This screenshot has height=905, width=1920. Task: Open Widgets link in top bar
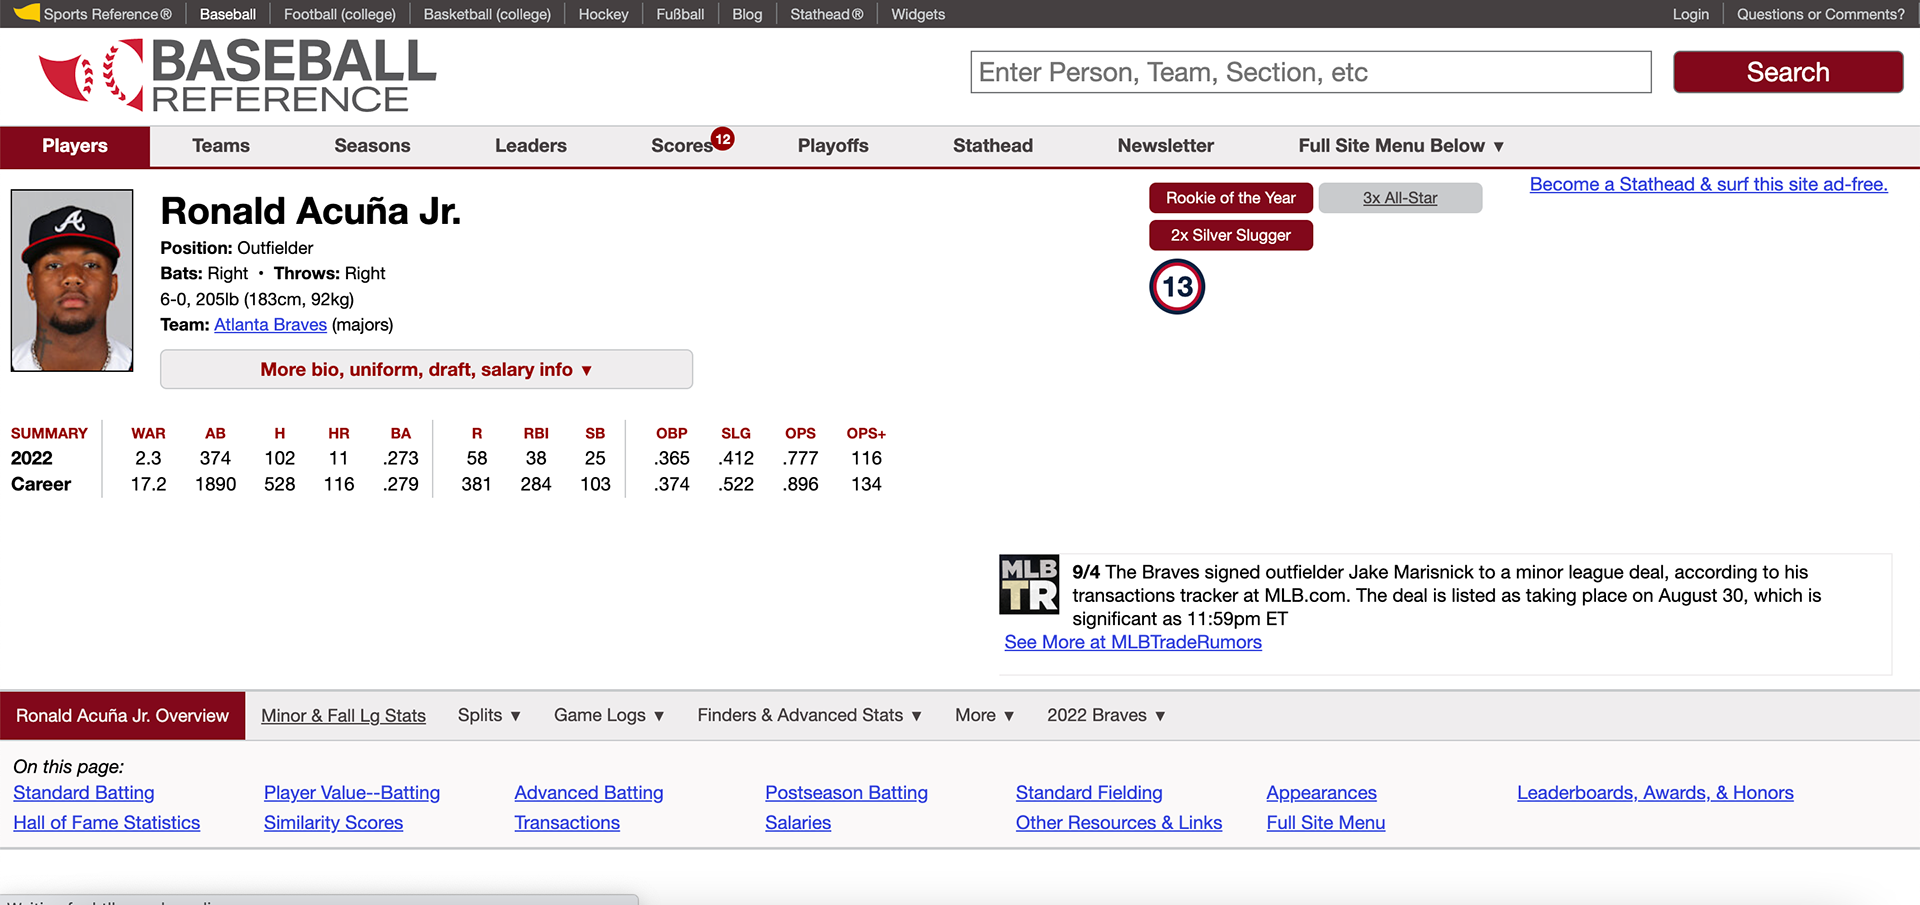point(918,14)
